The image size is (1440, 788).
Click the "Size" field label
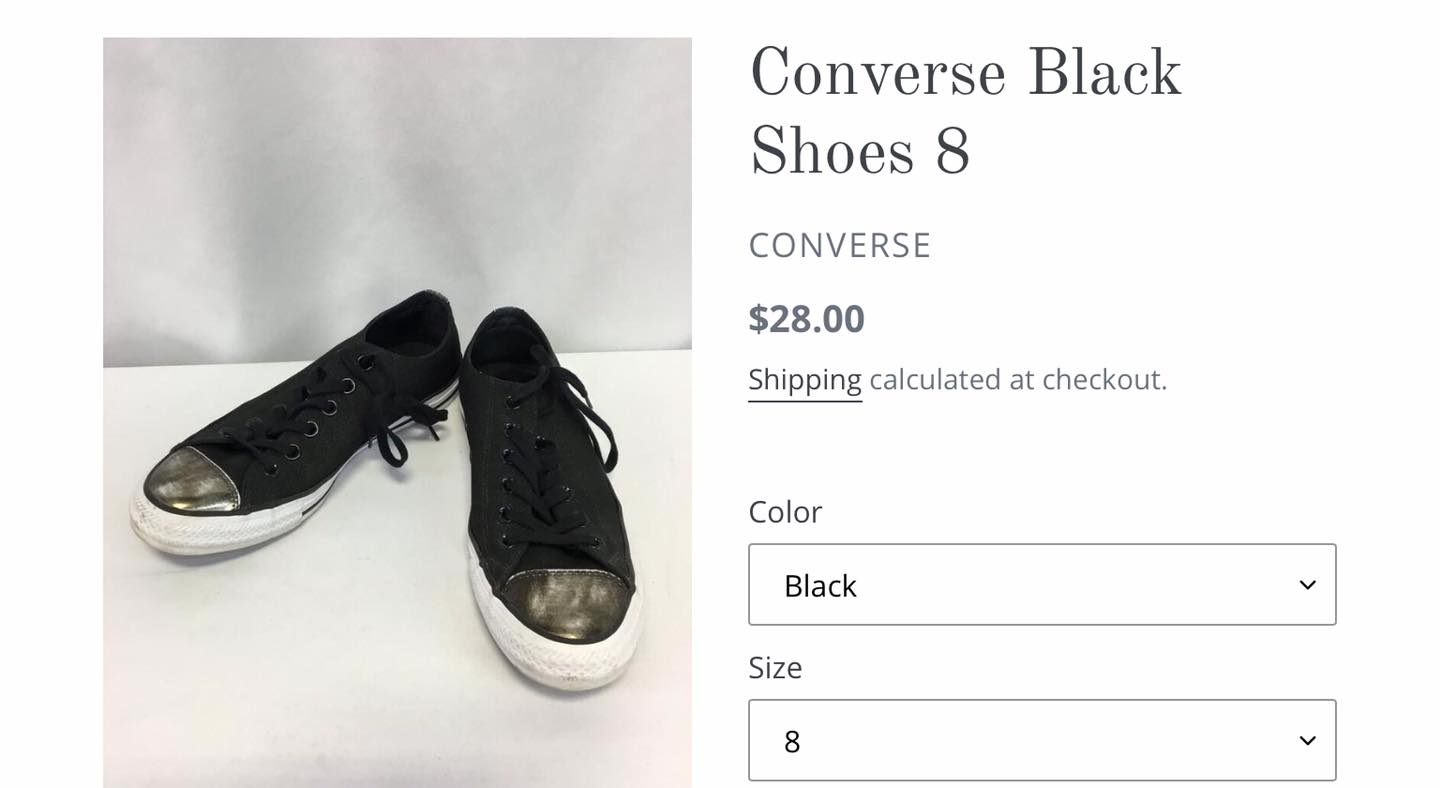pyautogui.click(x=775, y=668)
